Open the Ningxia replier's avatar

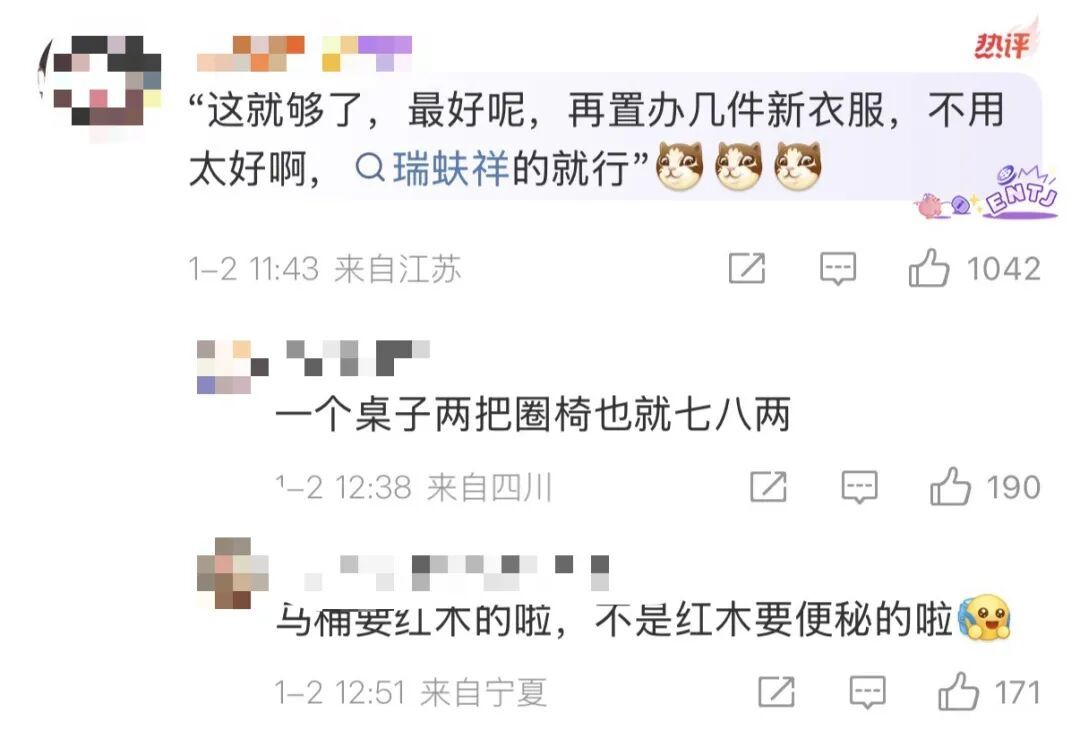click(232, 573)
